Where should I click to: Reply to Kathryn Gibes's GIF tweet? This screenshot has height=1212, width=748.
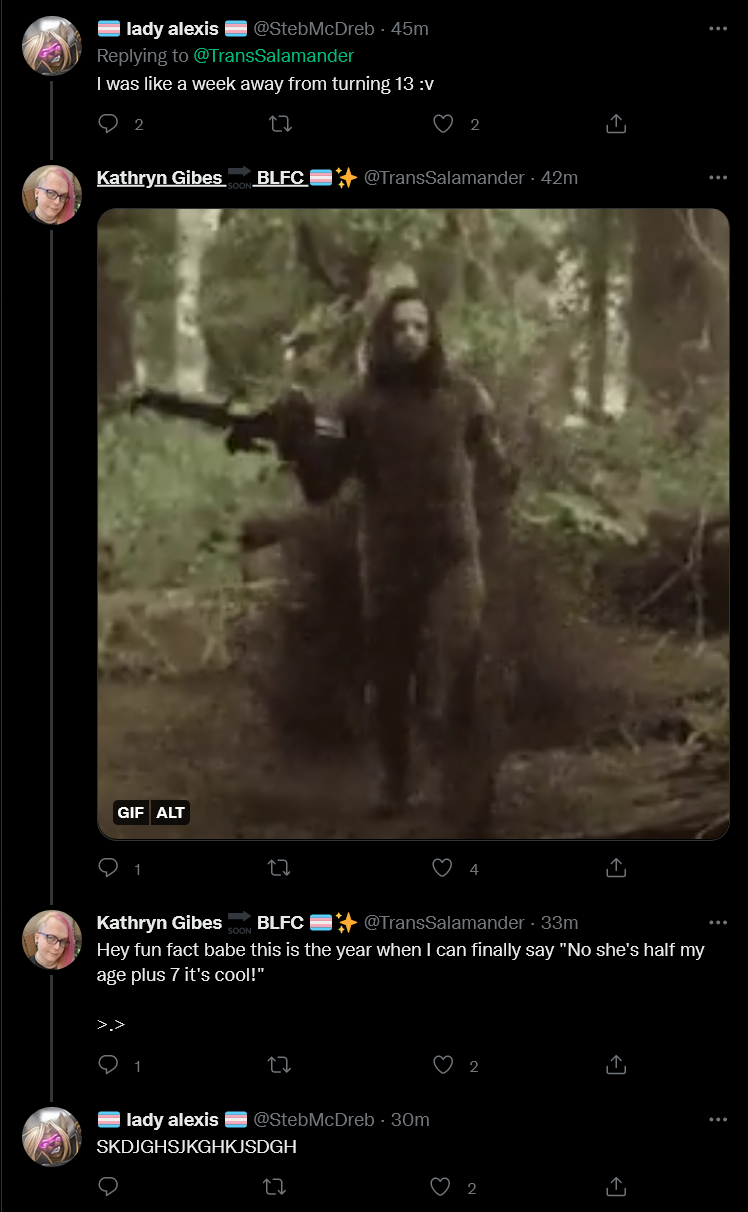point(109,868)
